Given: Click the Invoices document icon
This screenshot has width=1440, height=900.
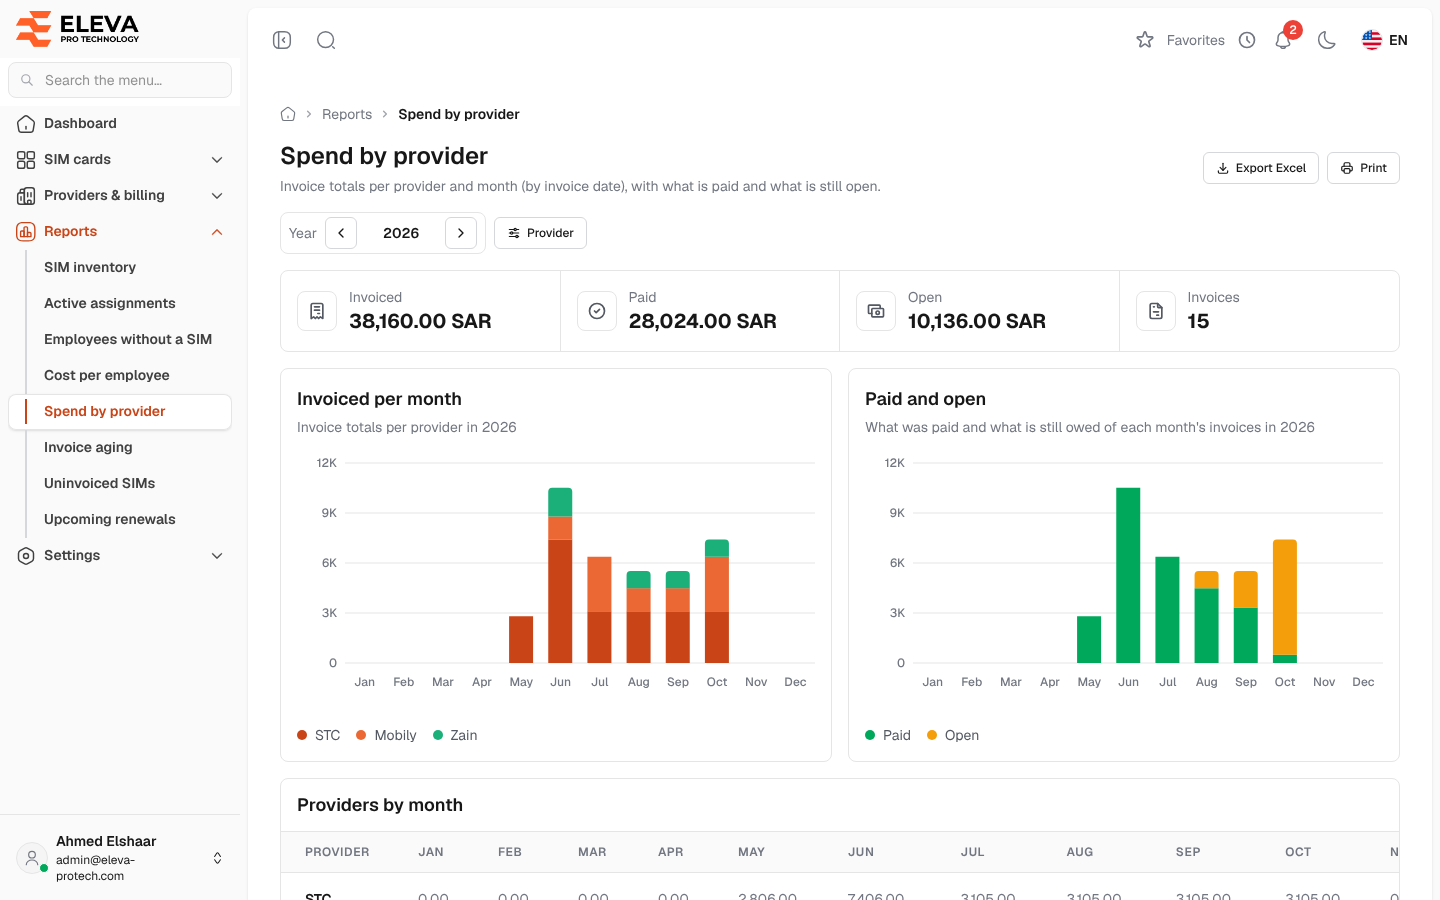Looking at the screenshot, I should [x=1156, y=311].
